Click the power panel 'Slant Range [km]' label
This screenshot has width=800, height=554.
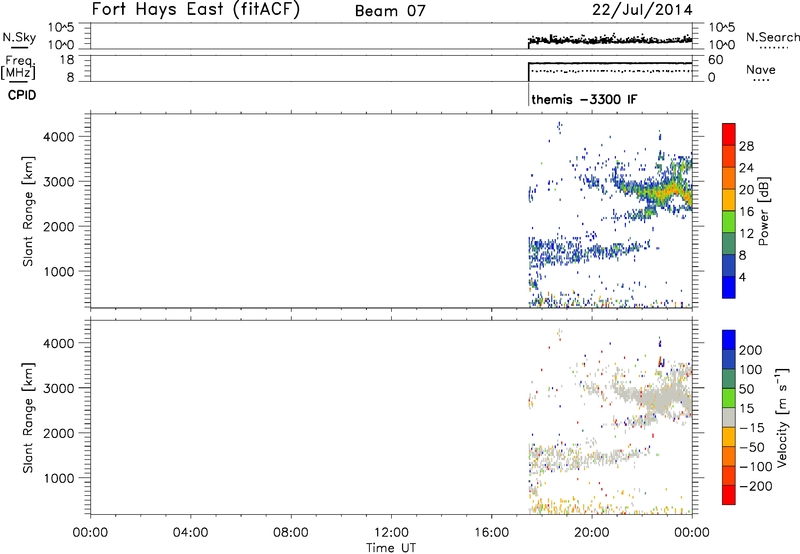(x=28, y=211)
